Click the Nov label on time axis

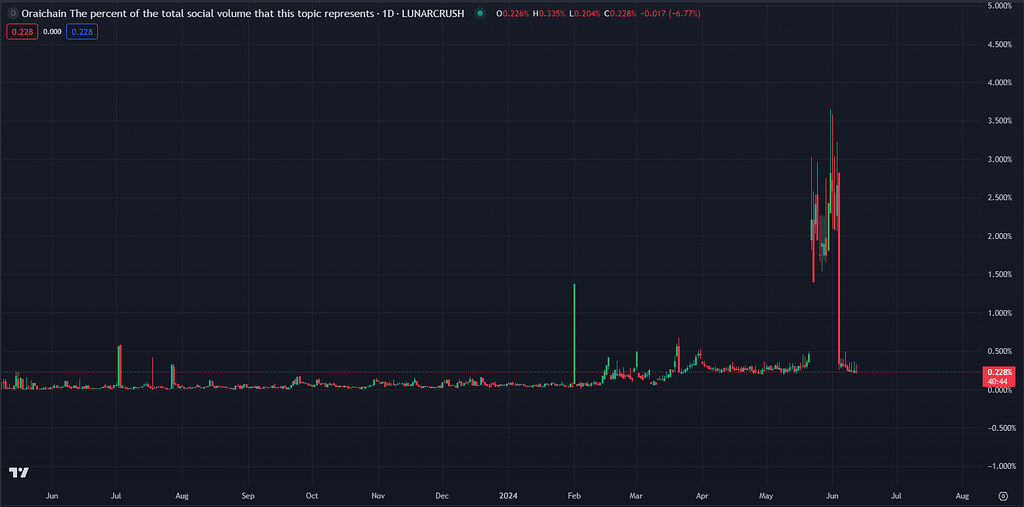(377, 496)
